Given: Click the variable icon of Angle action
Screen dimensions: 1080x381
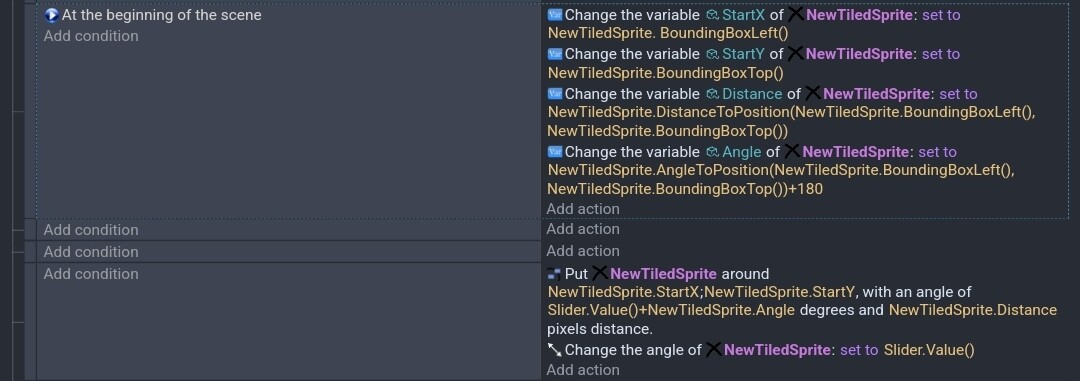Looking at the screenshot, I should pos(555,152).
